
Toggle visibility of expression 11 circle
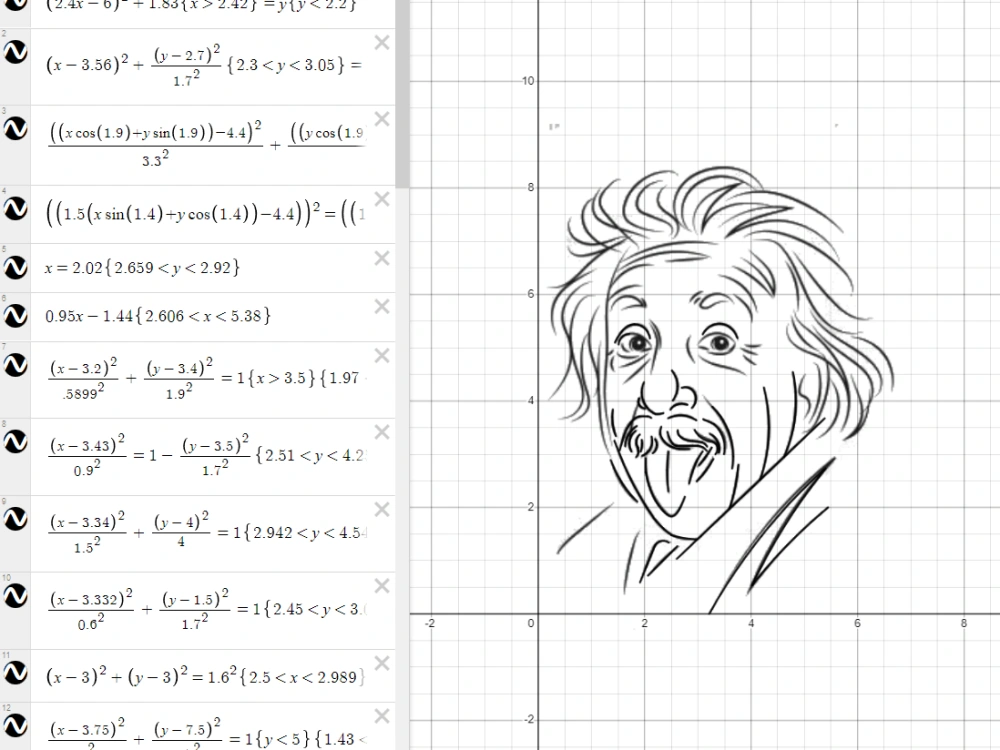(x=15, y=673)
